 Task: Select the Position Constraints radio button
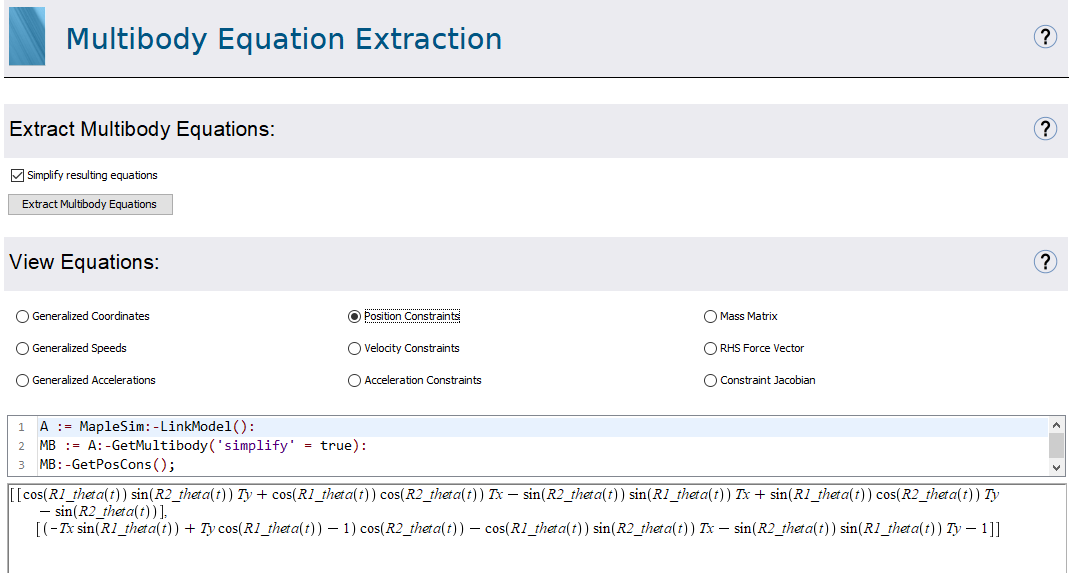coord(354,316)
